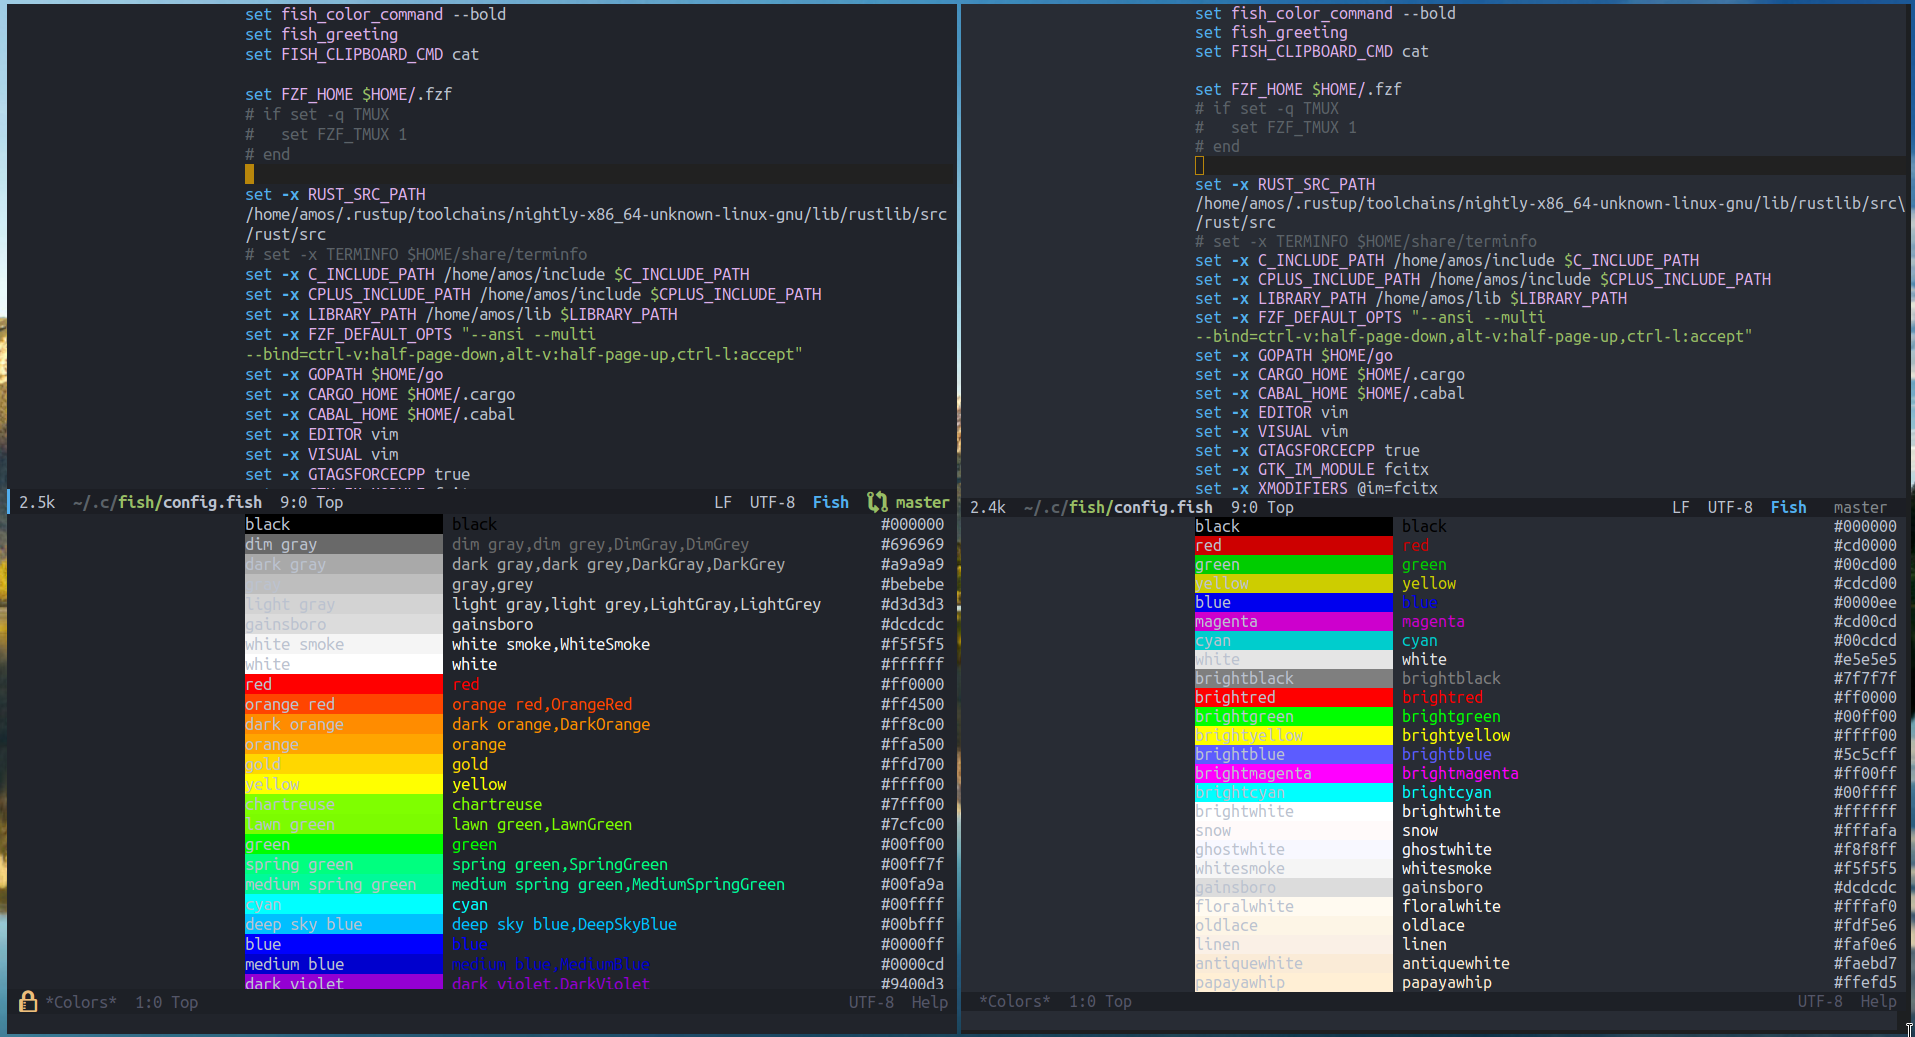
Task: Click 'set fish_greeting' line in right editor
Action: click(1271, 32)
